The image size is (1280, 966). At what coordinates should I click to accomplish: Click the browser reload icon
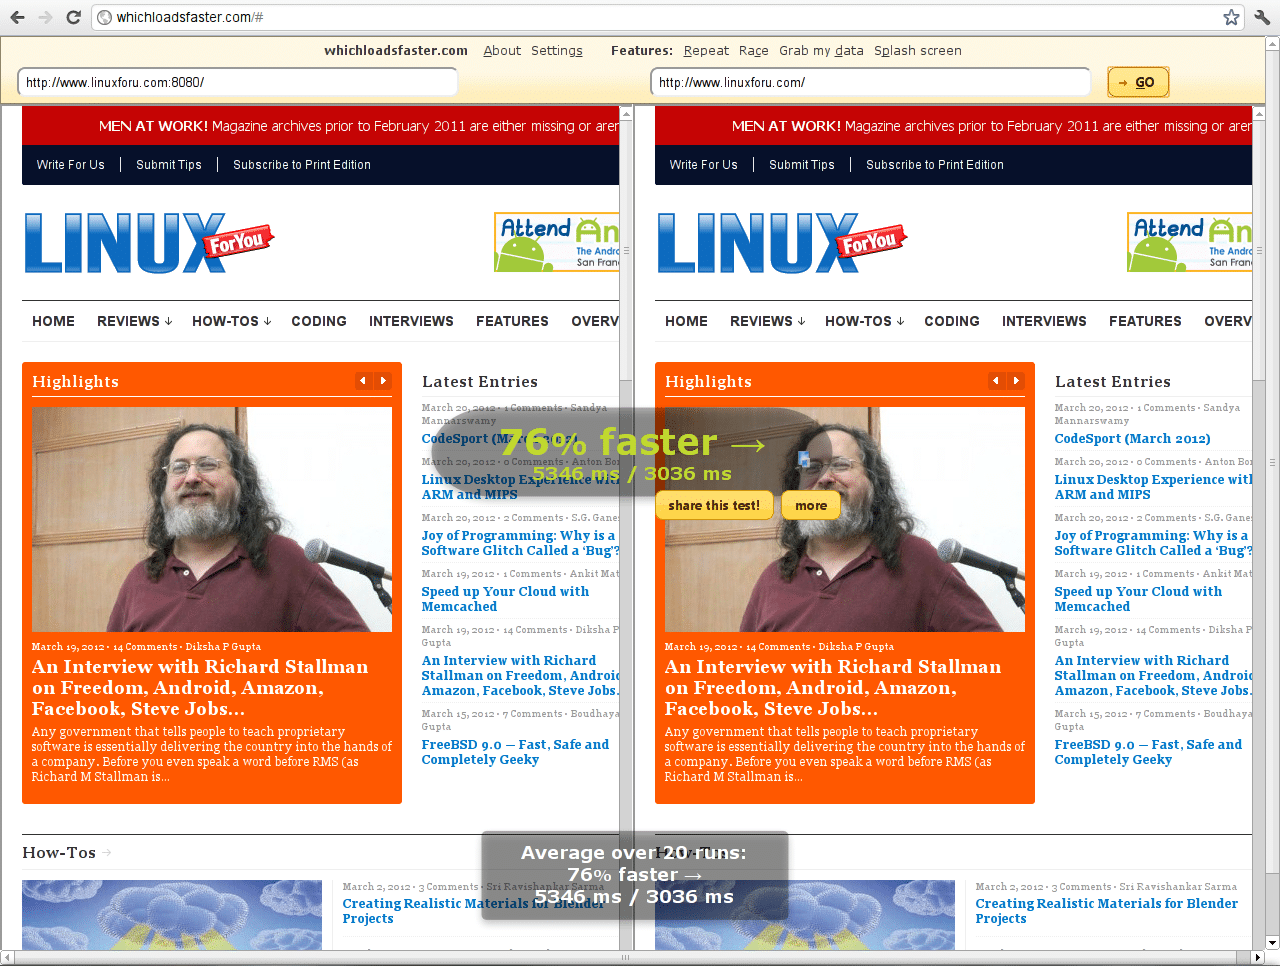point(73,17)
